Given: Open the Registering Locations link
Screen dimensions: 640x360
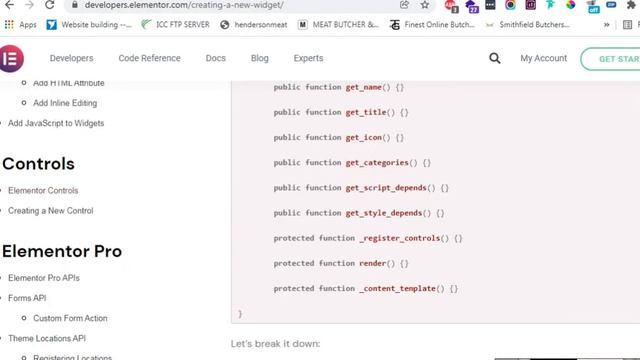Looking at the screenshot, I should pyautogui.click(x=72, y=357).
